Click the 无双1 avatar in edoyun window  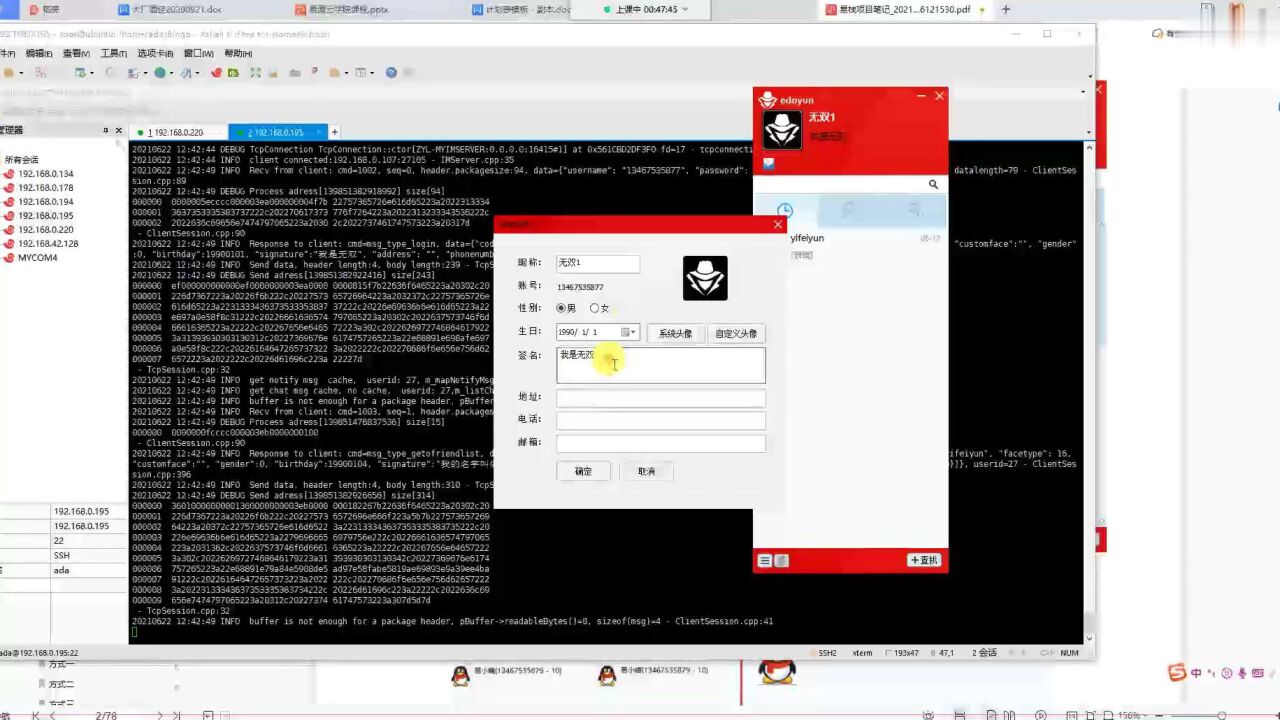pyautogui.click(x=782, y=129)
